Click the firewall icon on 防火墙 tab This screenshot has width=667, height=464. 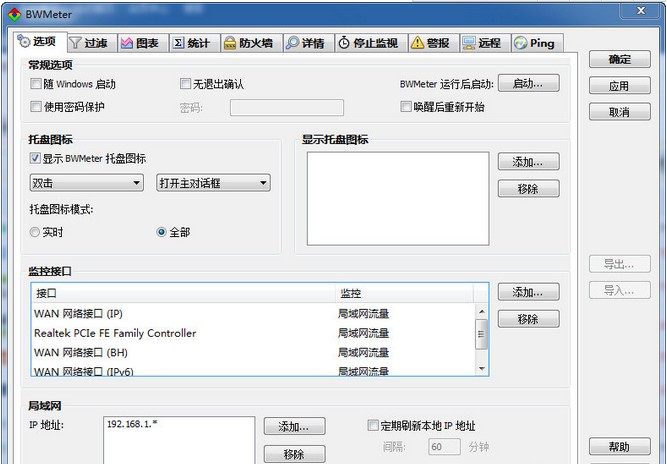tap(230, 43)
